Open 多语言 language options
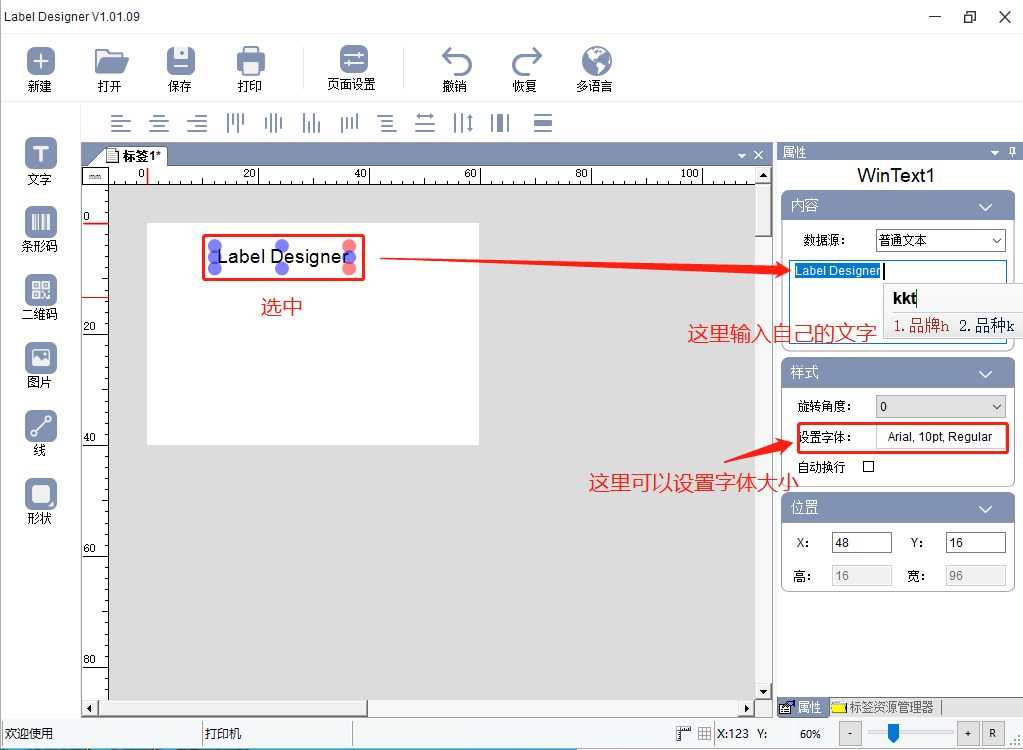The image size is (1023, 750). pos(596,69)
